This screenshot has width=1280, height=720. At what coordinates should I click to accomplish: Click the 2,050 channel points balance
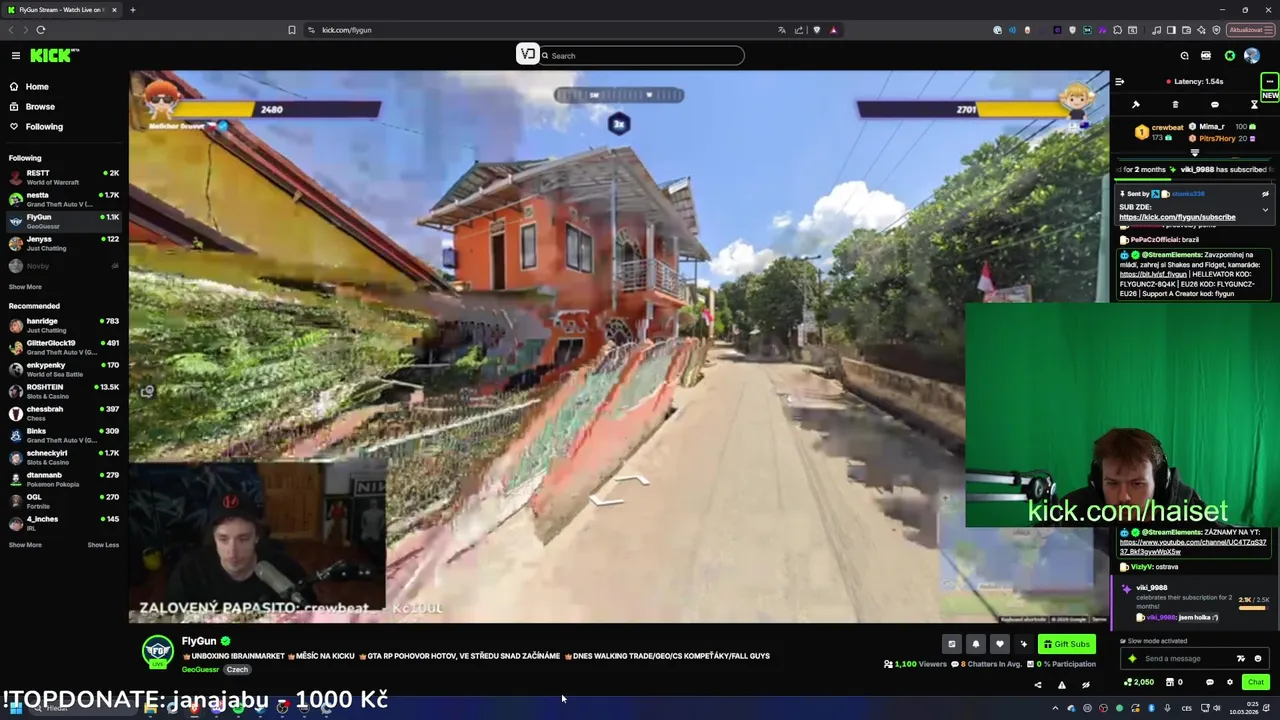click(x=1139, y=682)
